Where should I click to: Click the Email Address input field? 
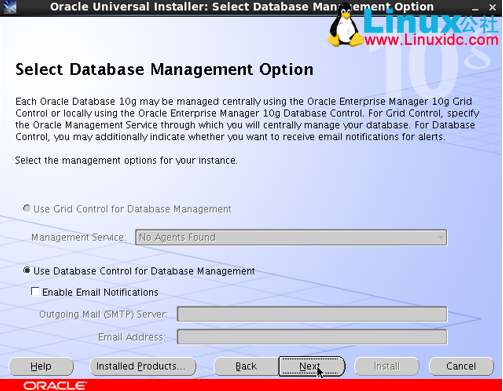[x=312, y=337]
